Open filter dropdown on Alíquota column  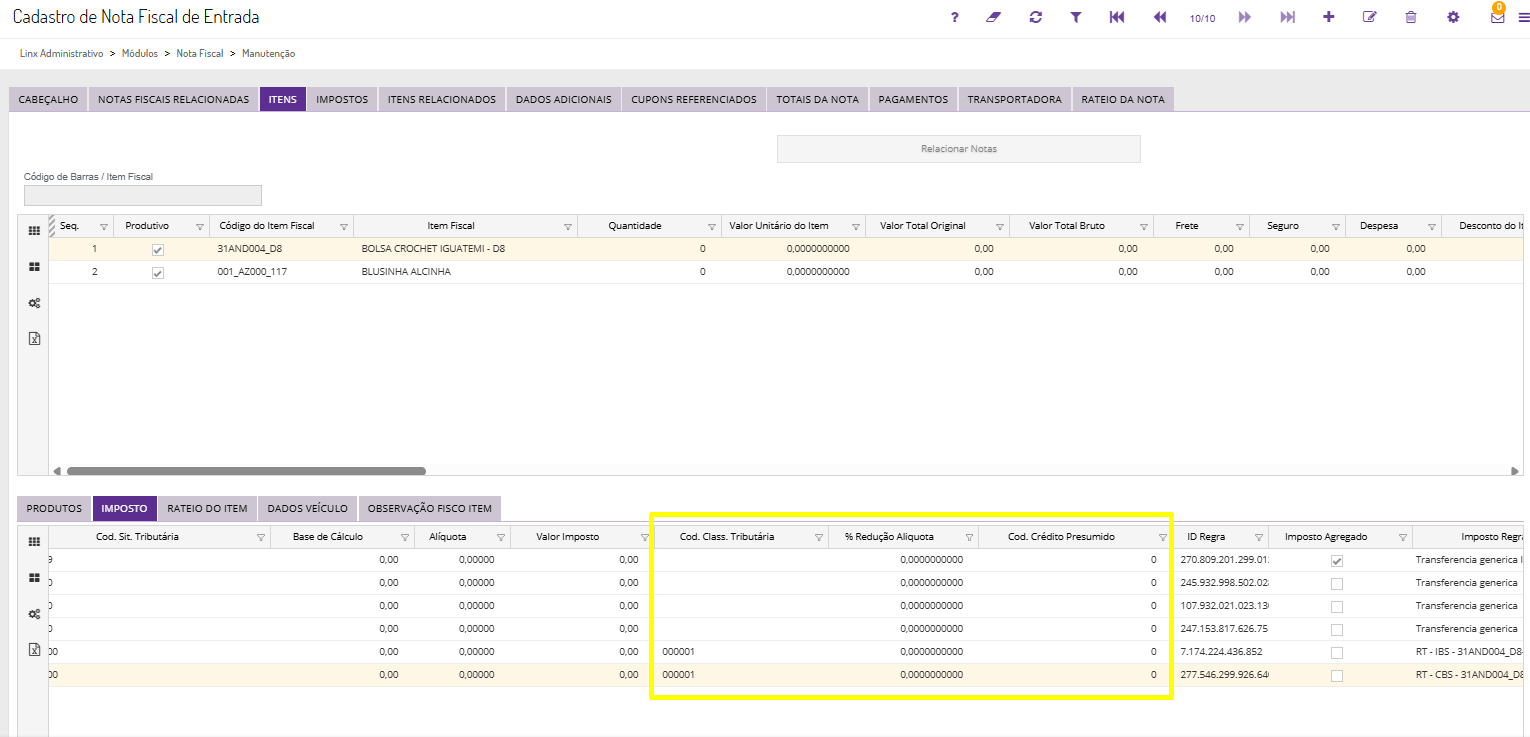tap(501, 538)
